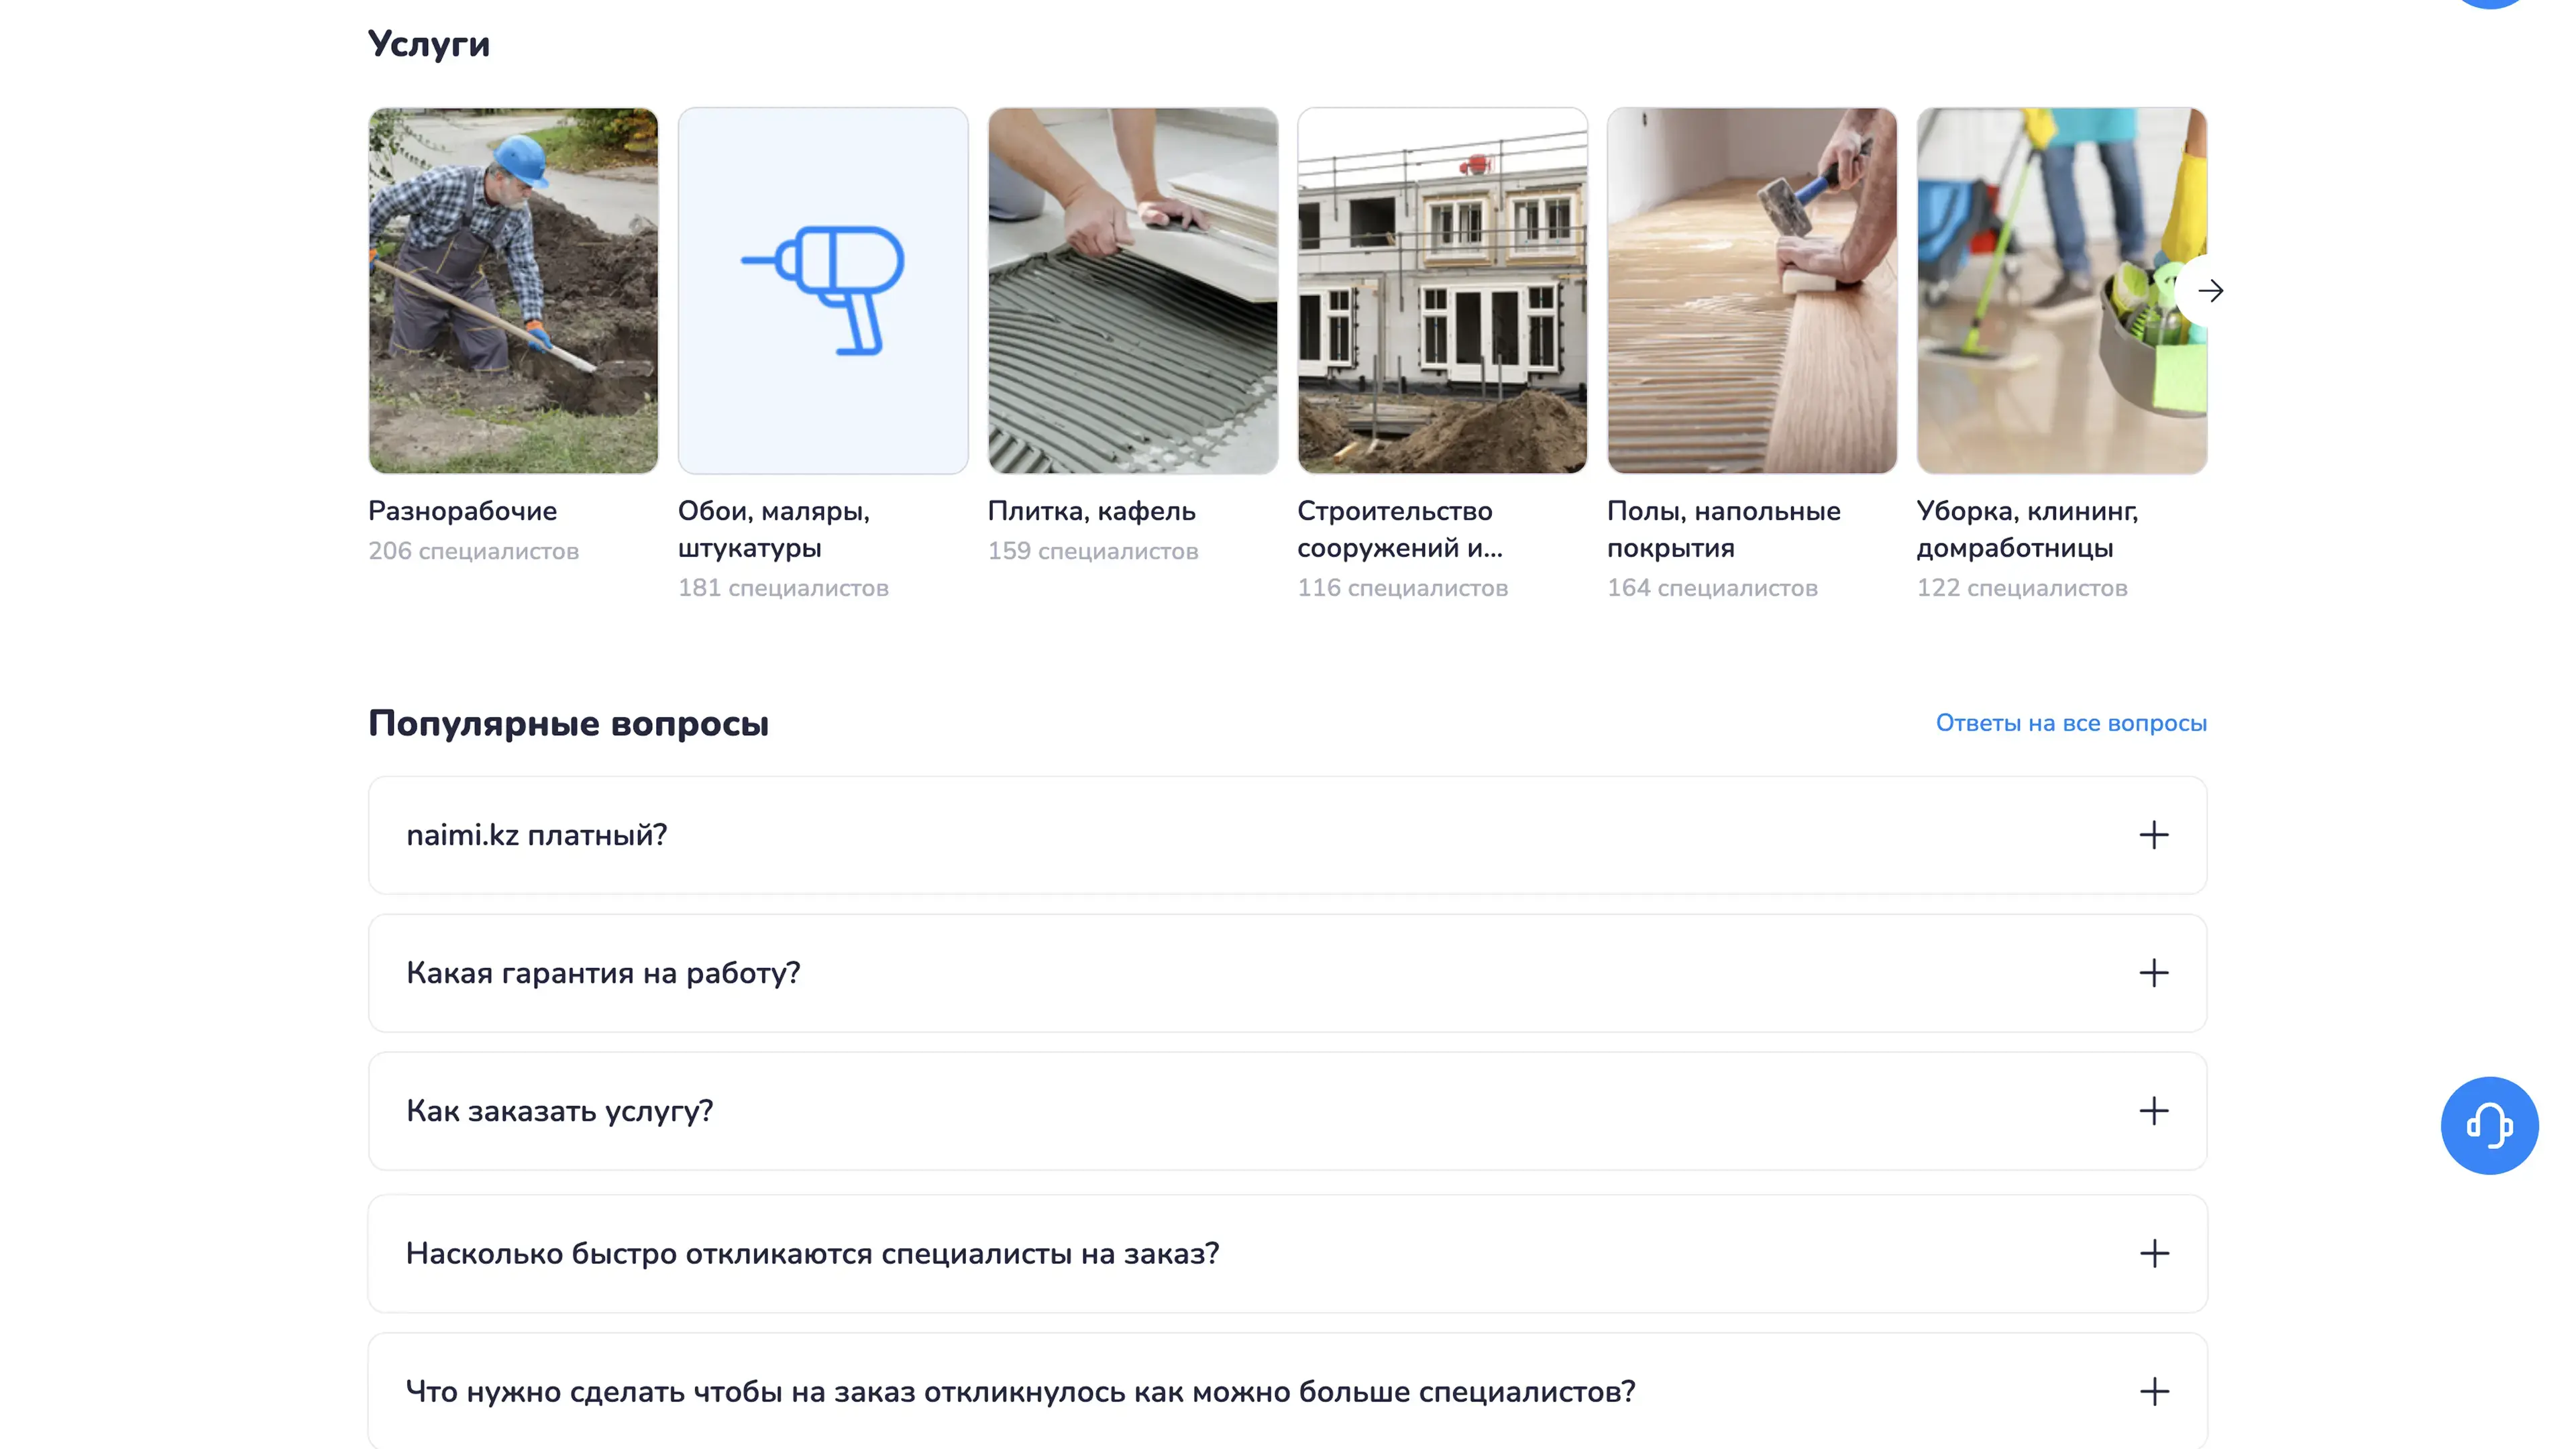Expand the "Как заказать услугу?" question
Viewport: 2576px width, 1449px height.
click(x=1287, y=1111)
